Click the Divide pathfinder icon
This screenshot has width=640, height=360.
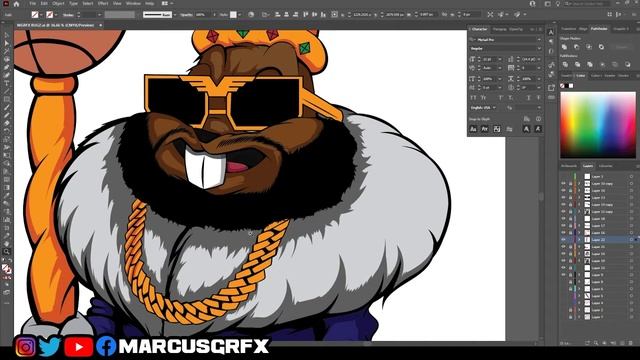tap(565, 64)
